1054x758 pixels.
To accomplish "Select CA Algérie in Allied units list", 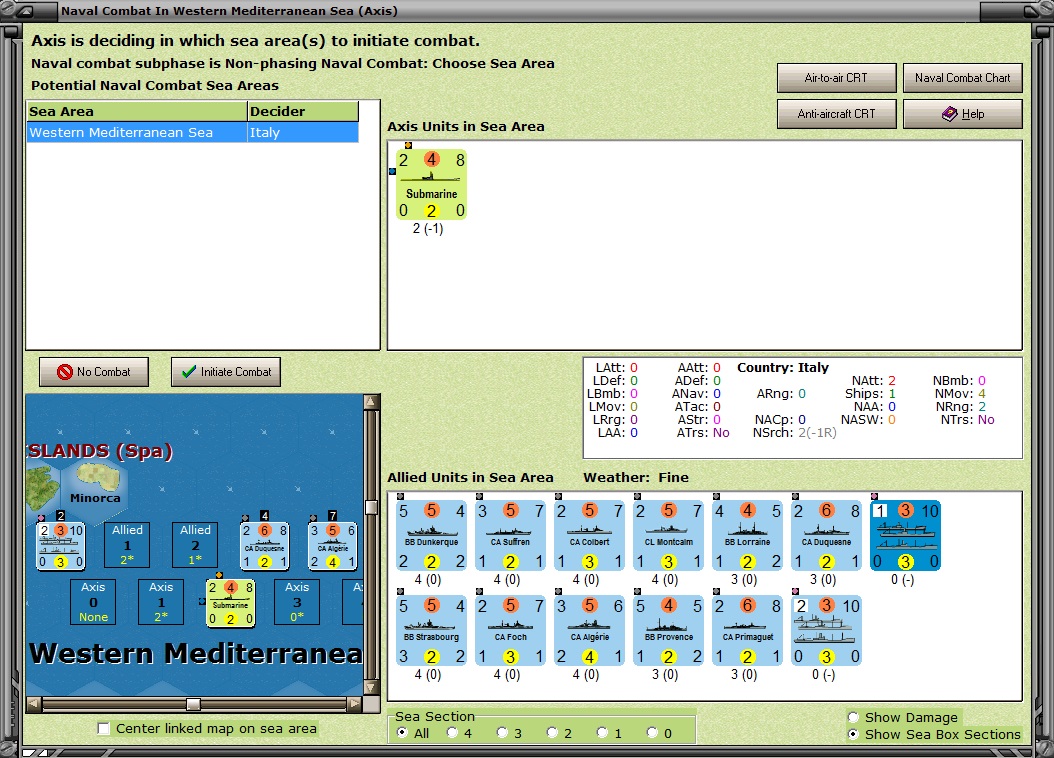I will (590, 631).
